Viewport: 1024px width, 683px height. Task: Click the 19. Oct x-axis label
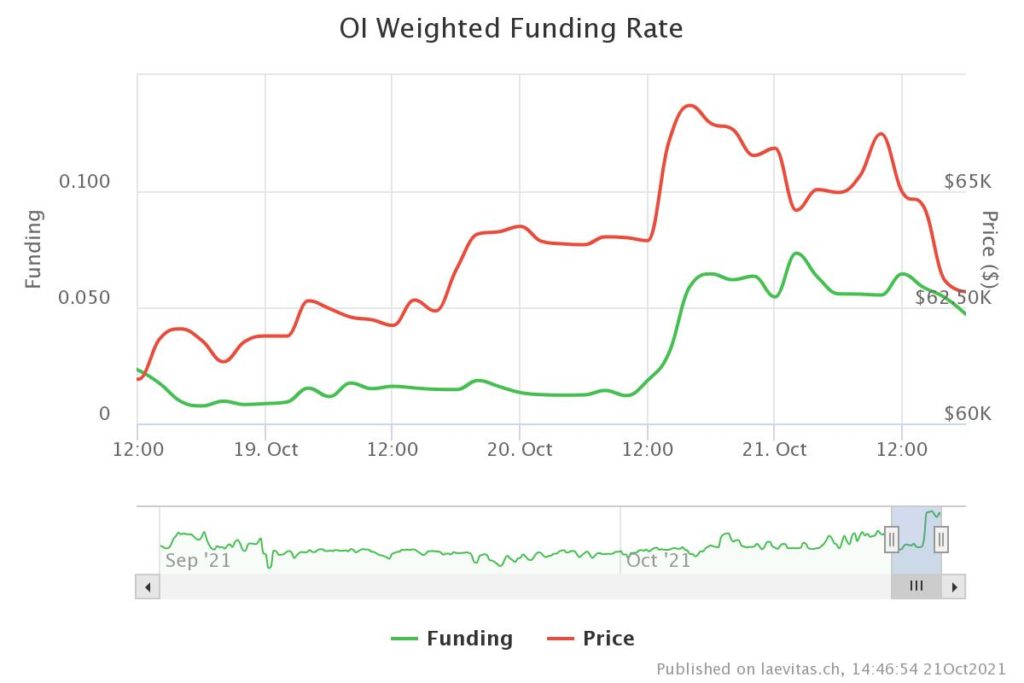(265, 450)
